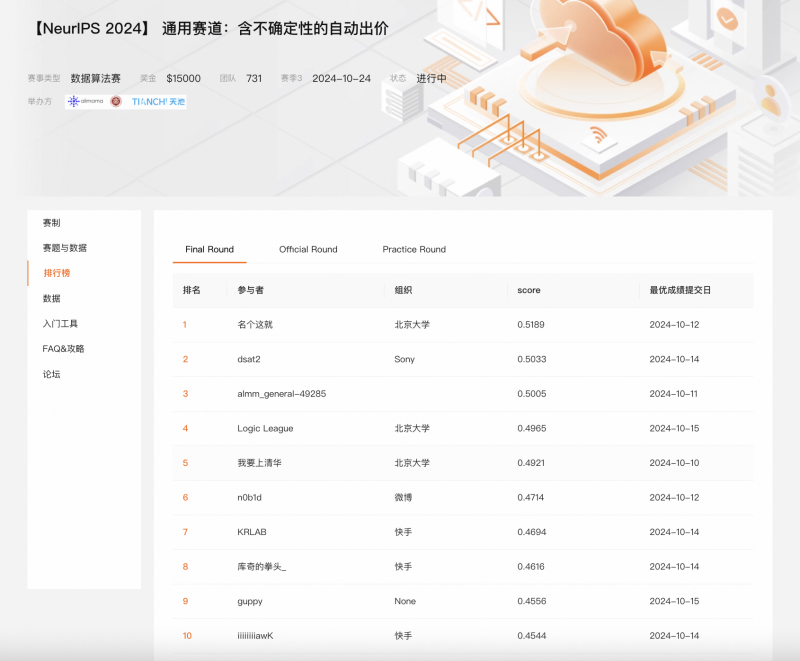Click participant dsat2
This screenshot has height=661, width=800.
pos(249,359)
